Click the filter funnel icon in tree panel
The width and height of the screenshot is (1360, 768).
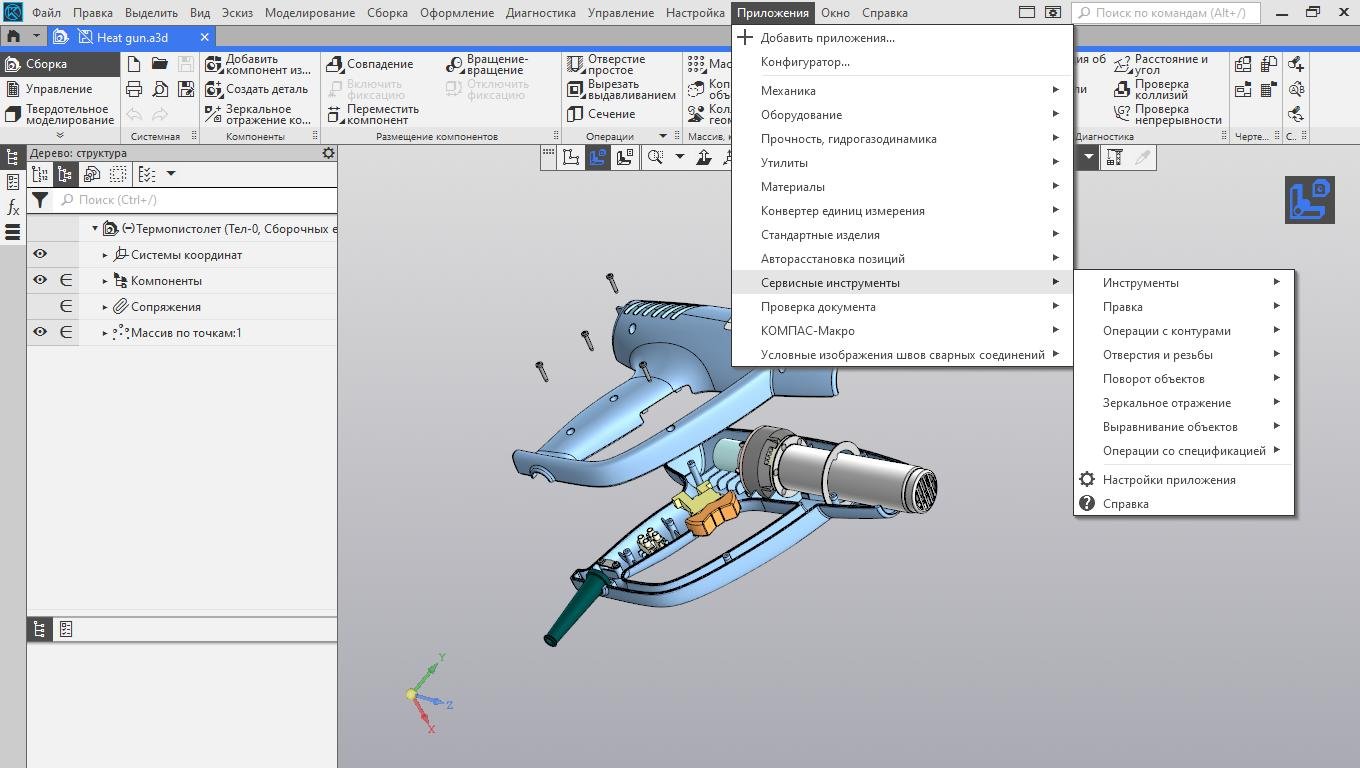click(x=39, y=200)
